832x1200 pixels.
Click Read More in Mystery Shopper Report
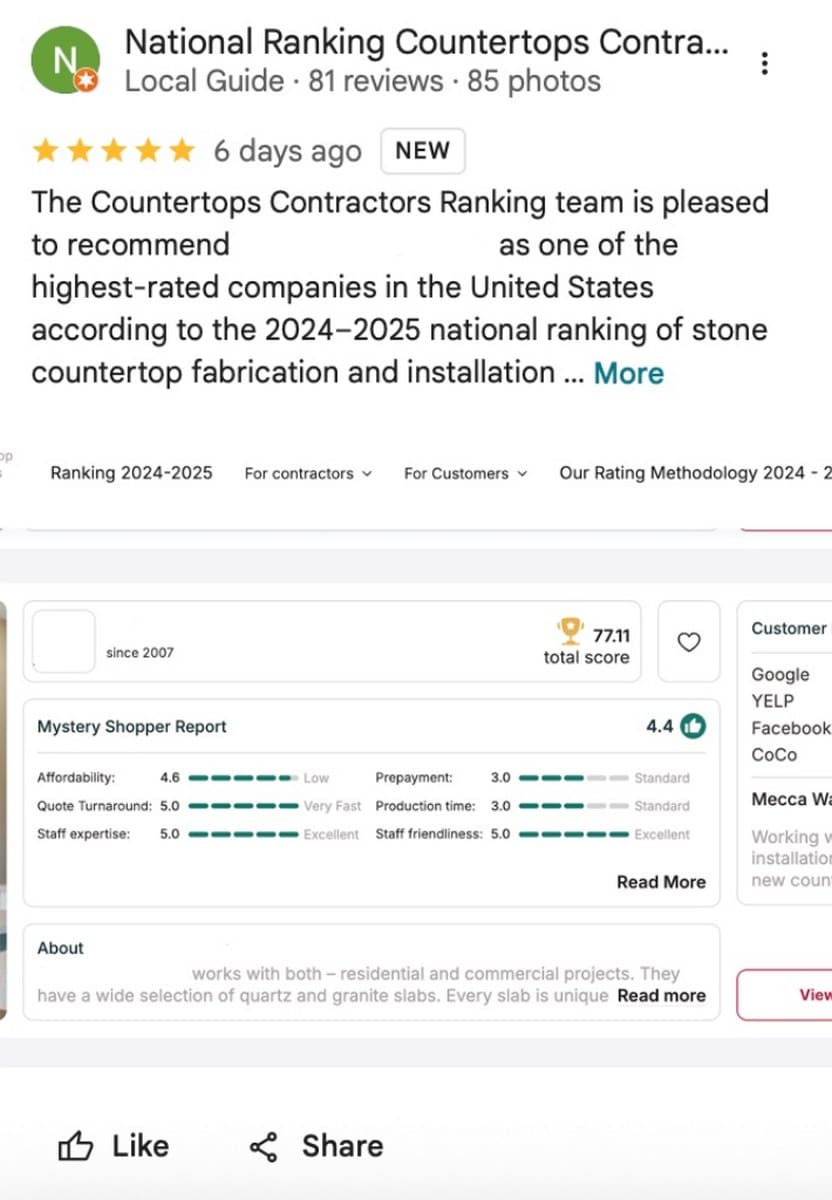click(661, 882)
